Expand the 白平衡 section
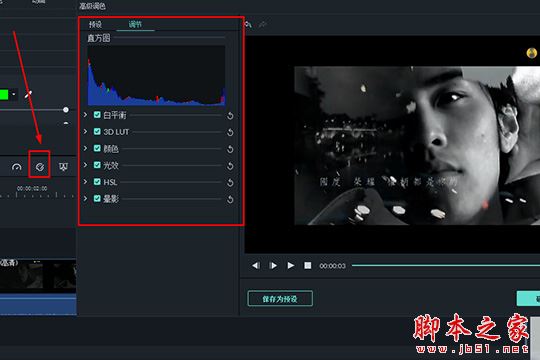Screen dimensions: 540x360 tap(85, 114)
